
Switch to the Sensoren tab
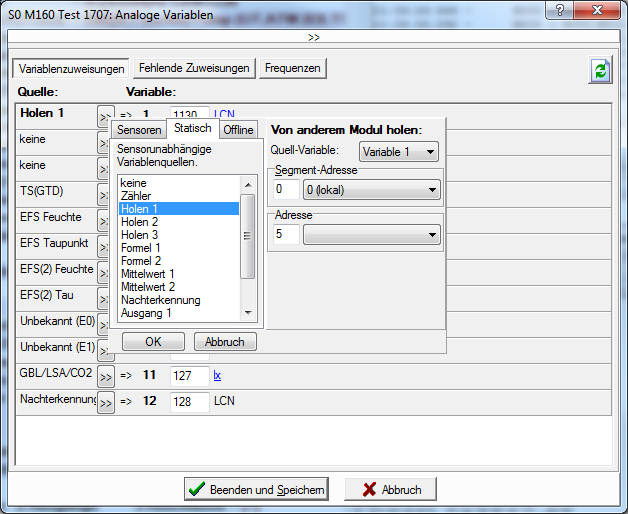click(x=138, y=130)
